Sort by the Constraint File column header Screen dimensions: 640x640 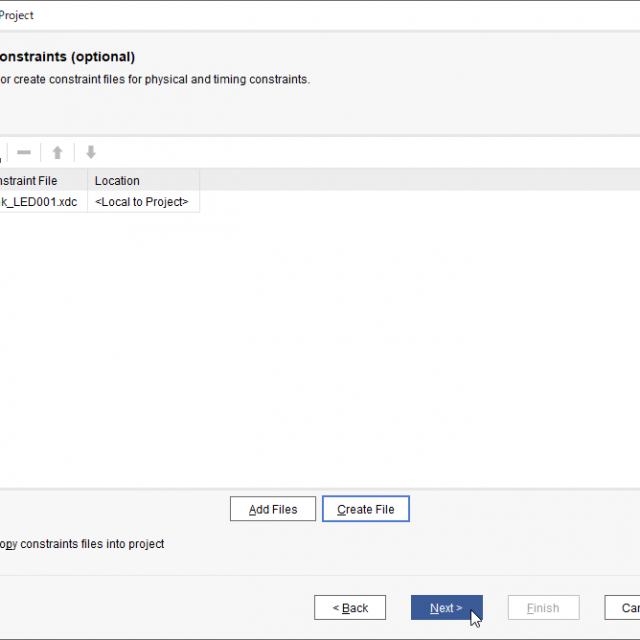(x=40, y=181)
